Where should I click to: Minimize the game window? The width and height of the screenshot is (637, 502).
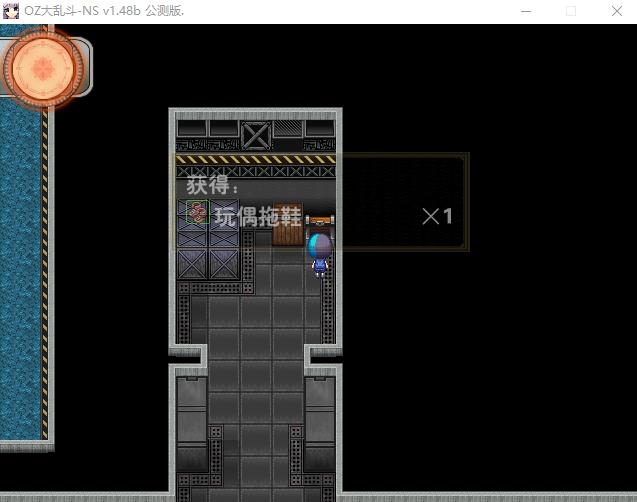point(526,11)
